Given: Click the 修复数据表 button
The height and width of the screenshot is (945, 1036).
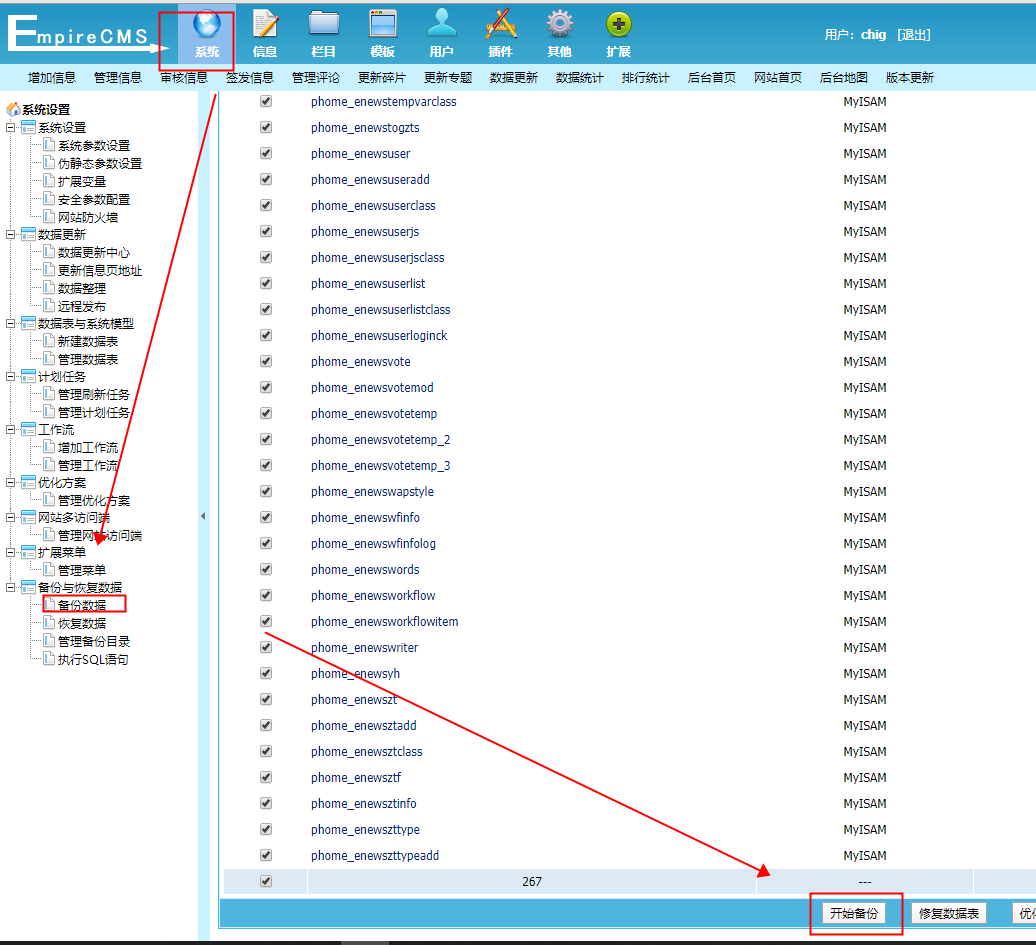Looking at the screenshot, I should tap(949, 913).
